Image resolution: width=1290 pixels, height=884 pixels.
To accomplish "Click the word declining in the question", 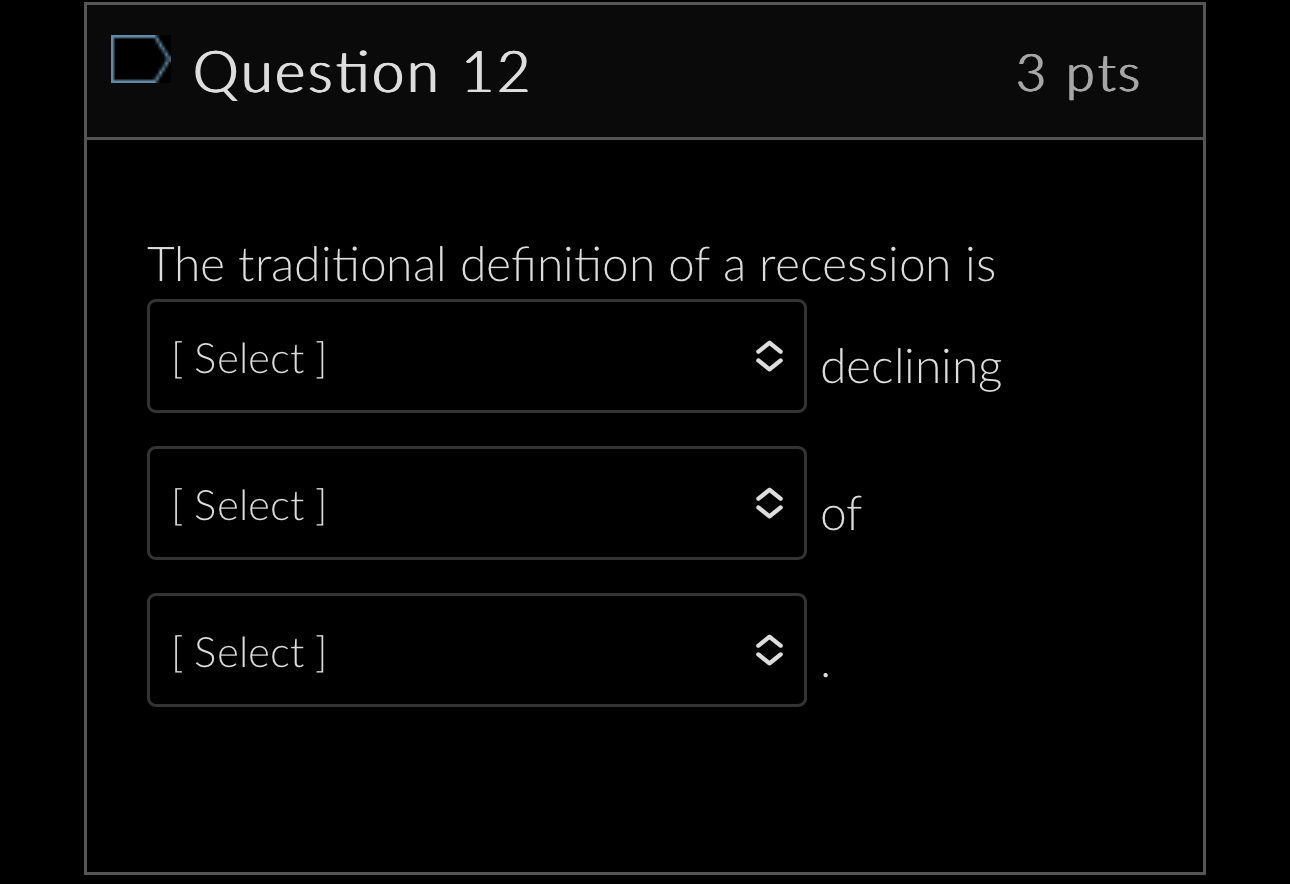I will coord(911,366).
